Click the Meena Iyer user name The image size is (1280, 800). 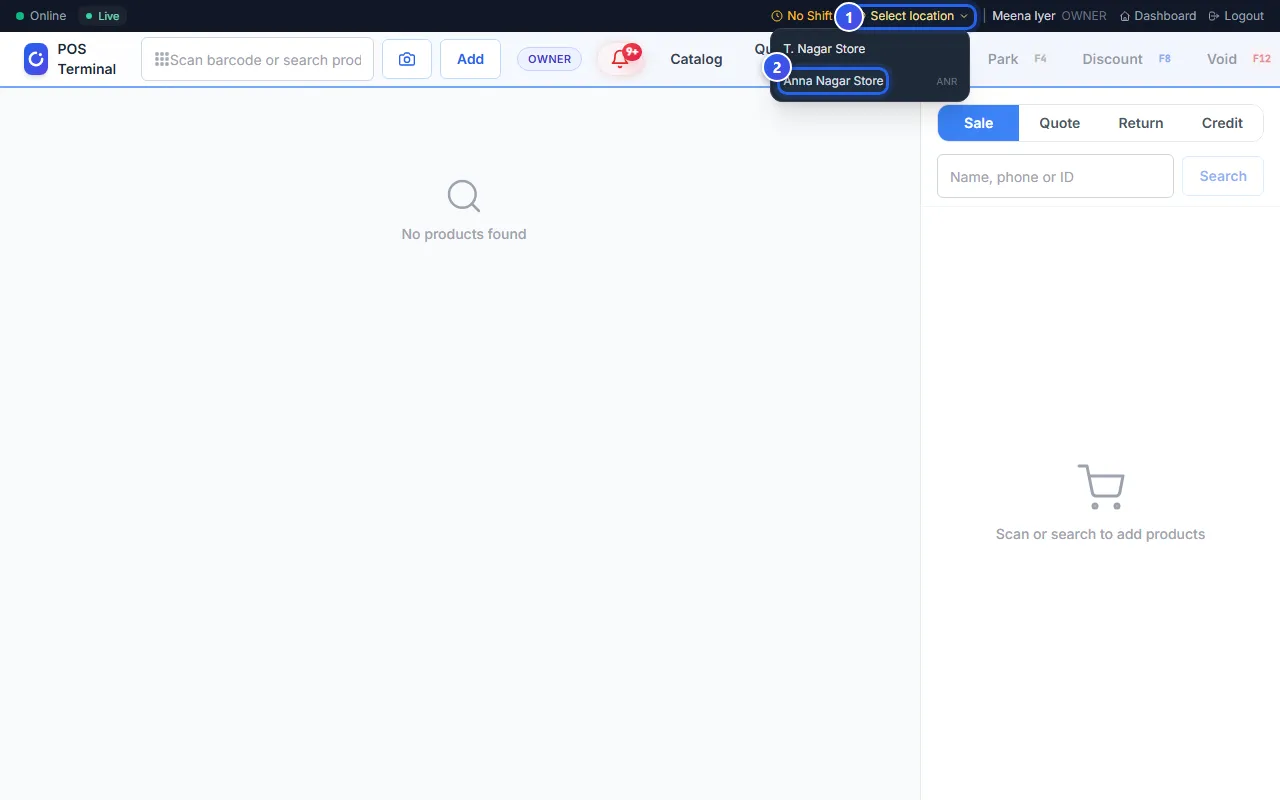click(x=1023, y=16)
